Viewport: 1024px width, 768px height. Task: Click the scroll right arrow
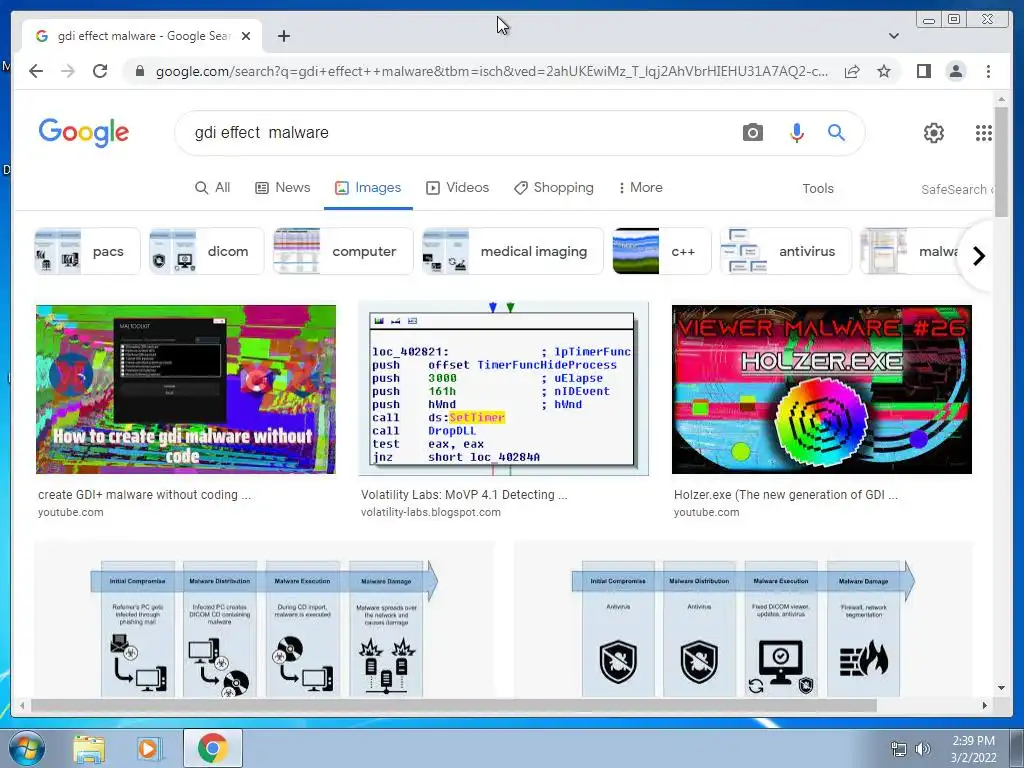pos(985,705)
